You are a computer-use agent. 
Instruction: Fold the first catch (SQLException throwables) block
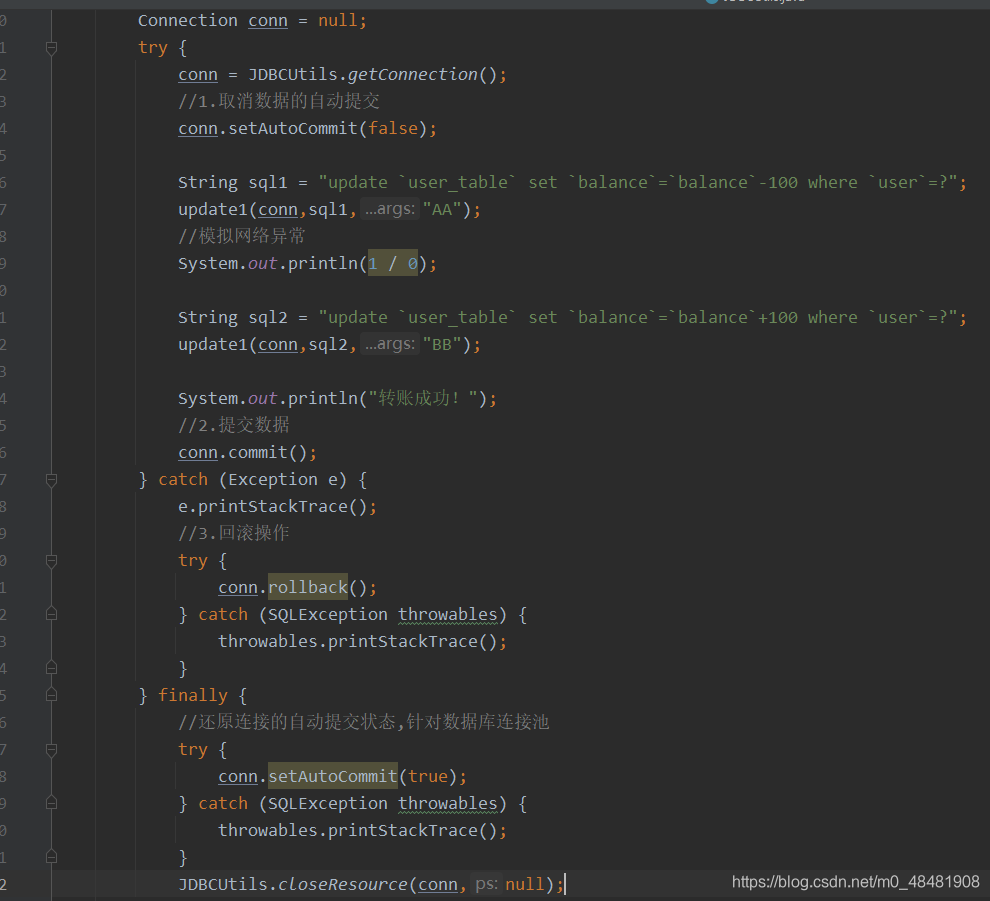click(x=52, y=614)
